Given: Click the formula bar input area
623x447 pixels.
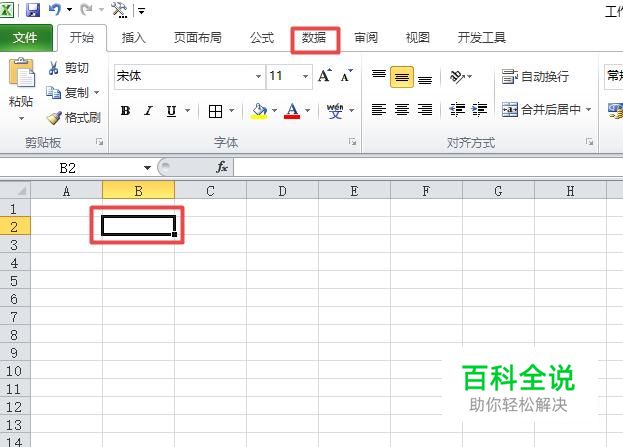Looking at the screenshot, I should coord(428,167).
